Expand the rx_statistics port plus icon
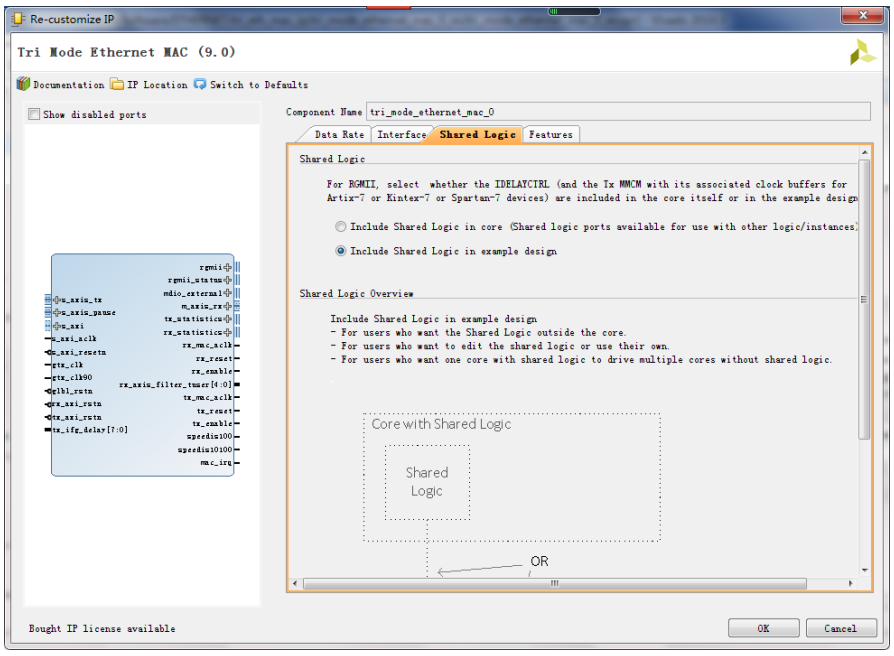 tap(227, 332)
